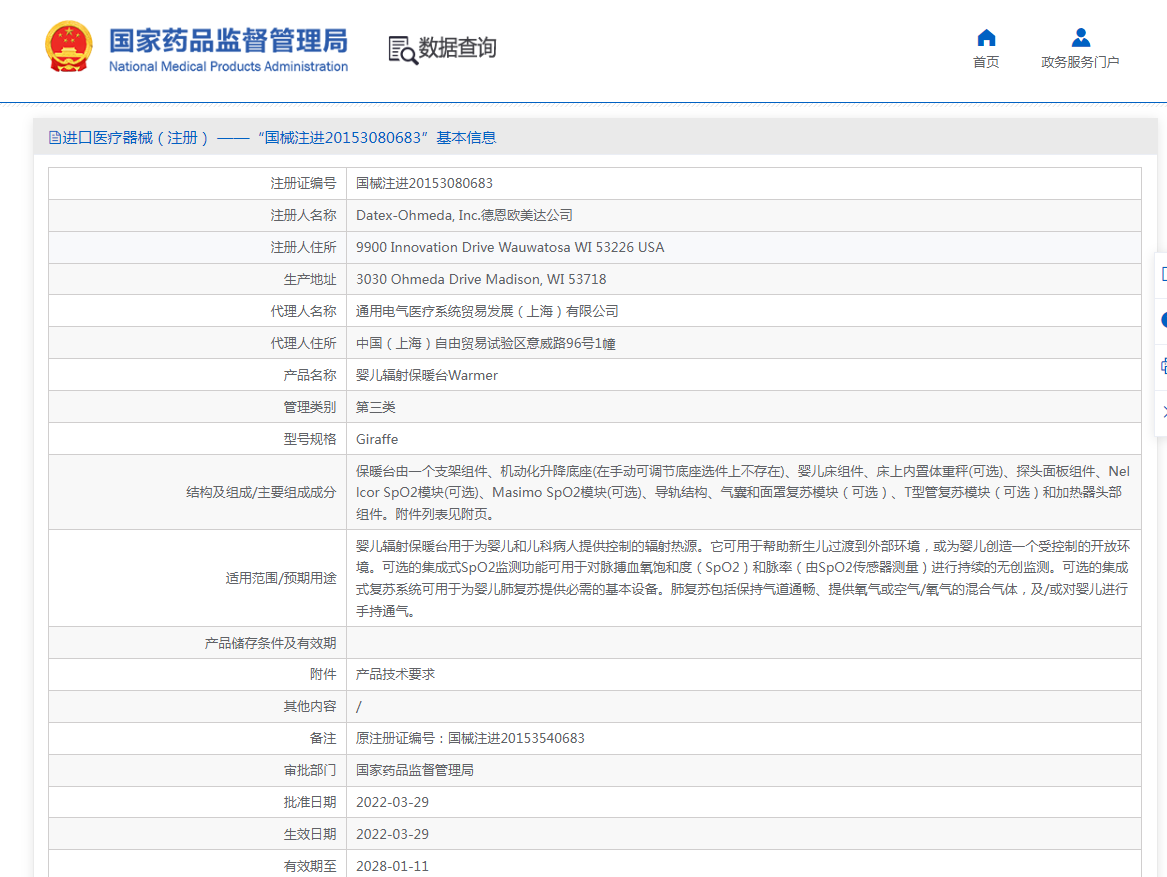1167x877 pixels.
Task: Click the document icon before 进口医疗器械
Action: point(54,138)
